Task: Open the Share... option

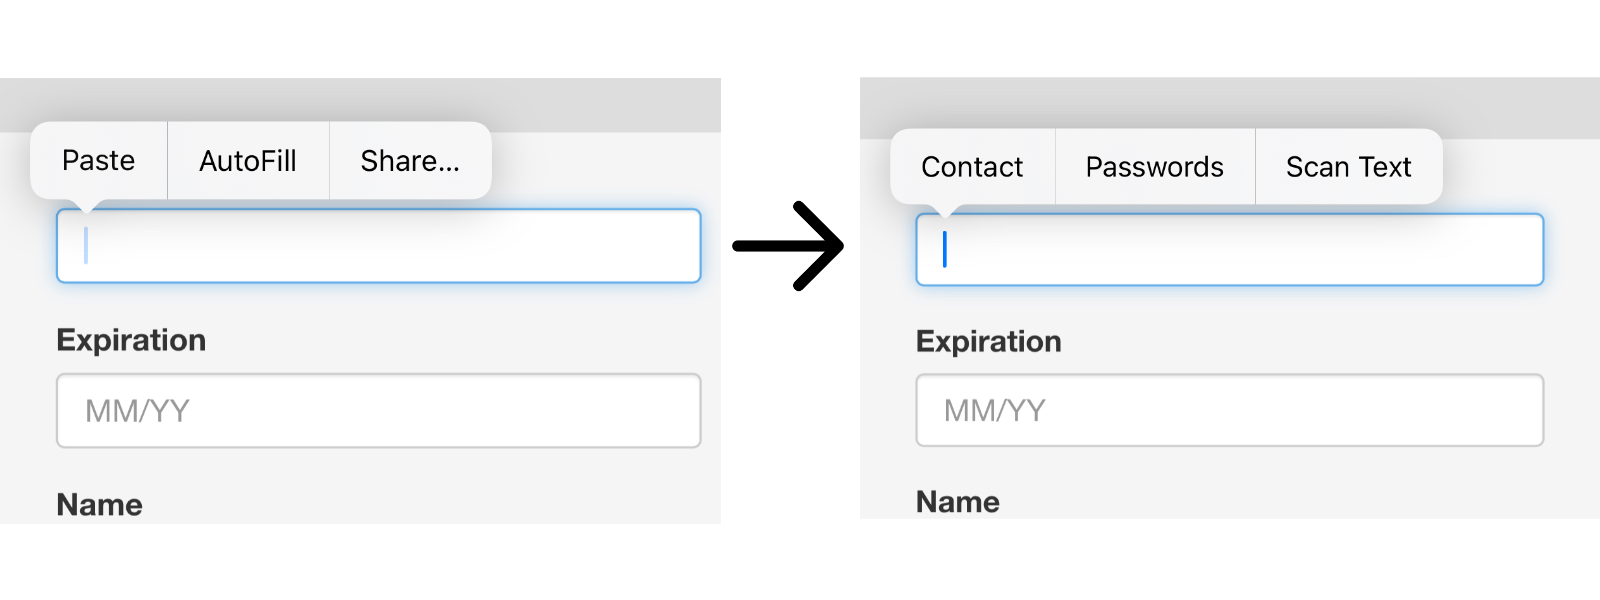Action: coord(410,160)
